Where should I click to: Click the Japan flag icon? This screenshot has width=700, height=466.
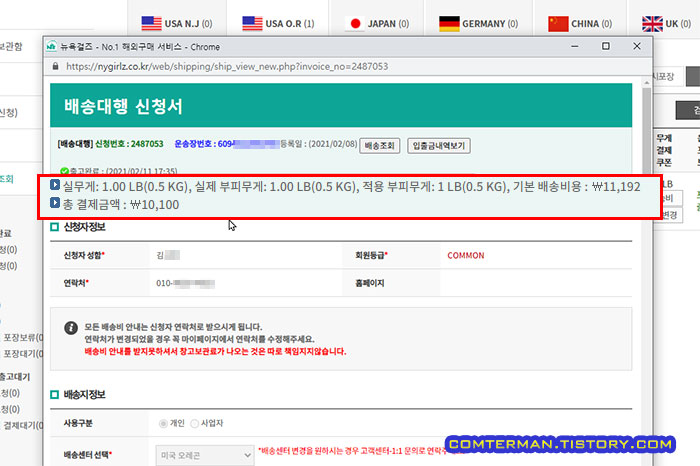point(355,24)
